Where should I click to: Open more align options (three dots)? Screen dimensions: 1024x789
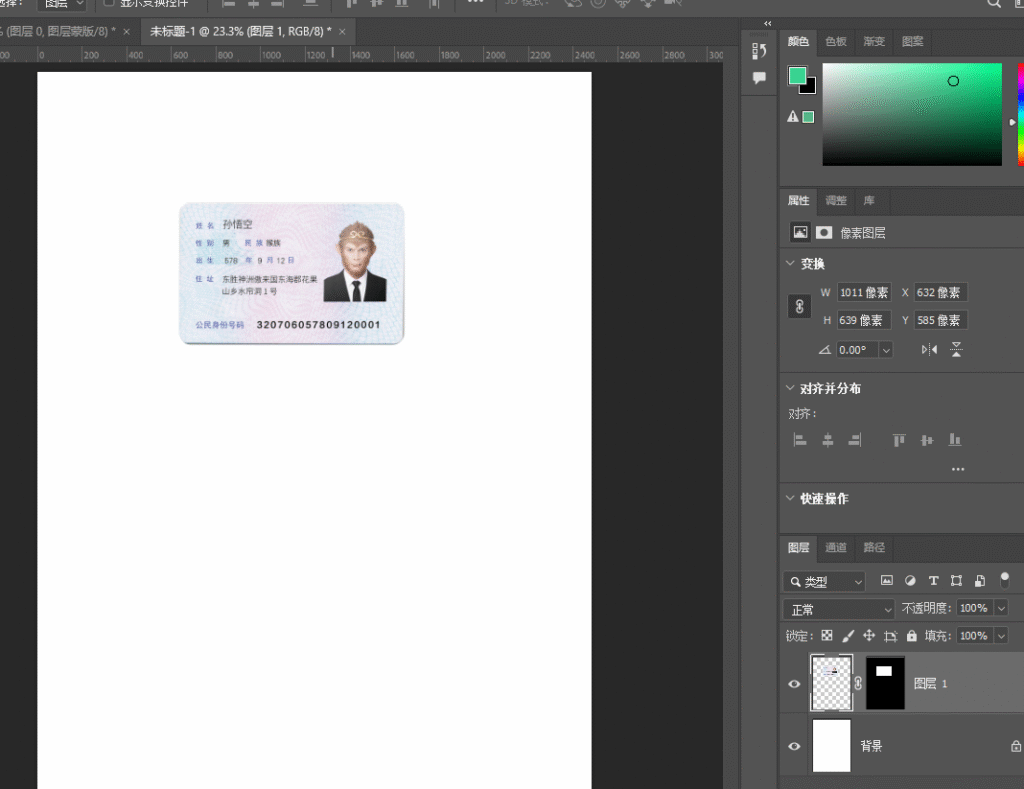click(x=958, y=469)
